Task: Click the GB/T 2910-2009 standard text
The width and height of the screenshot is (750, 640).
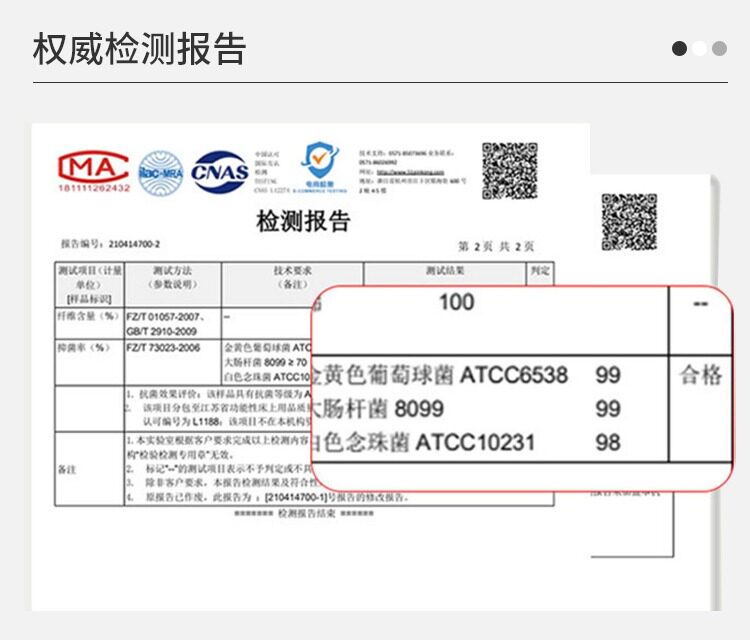Action: coord(162,331)
